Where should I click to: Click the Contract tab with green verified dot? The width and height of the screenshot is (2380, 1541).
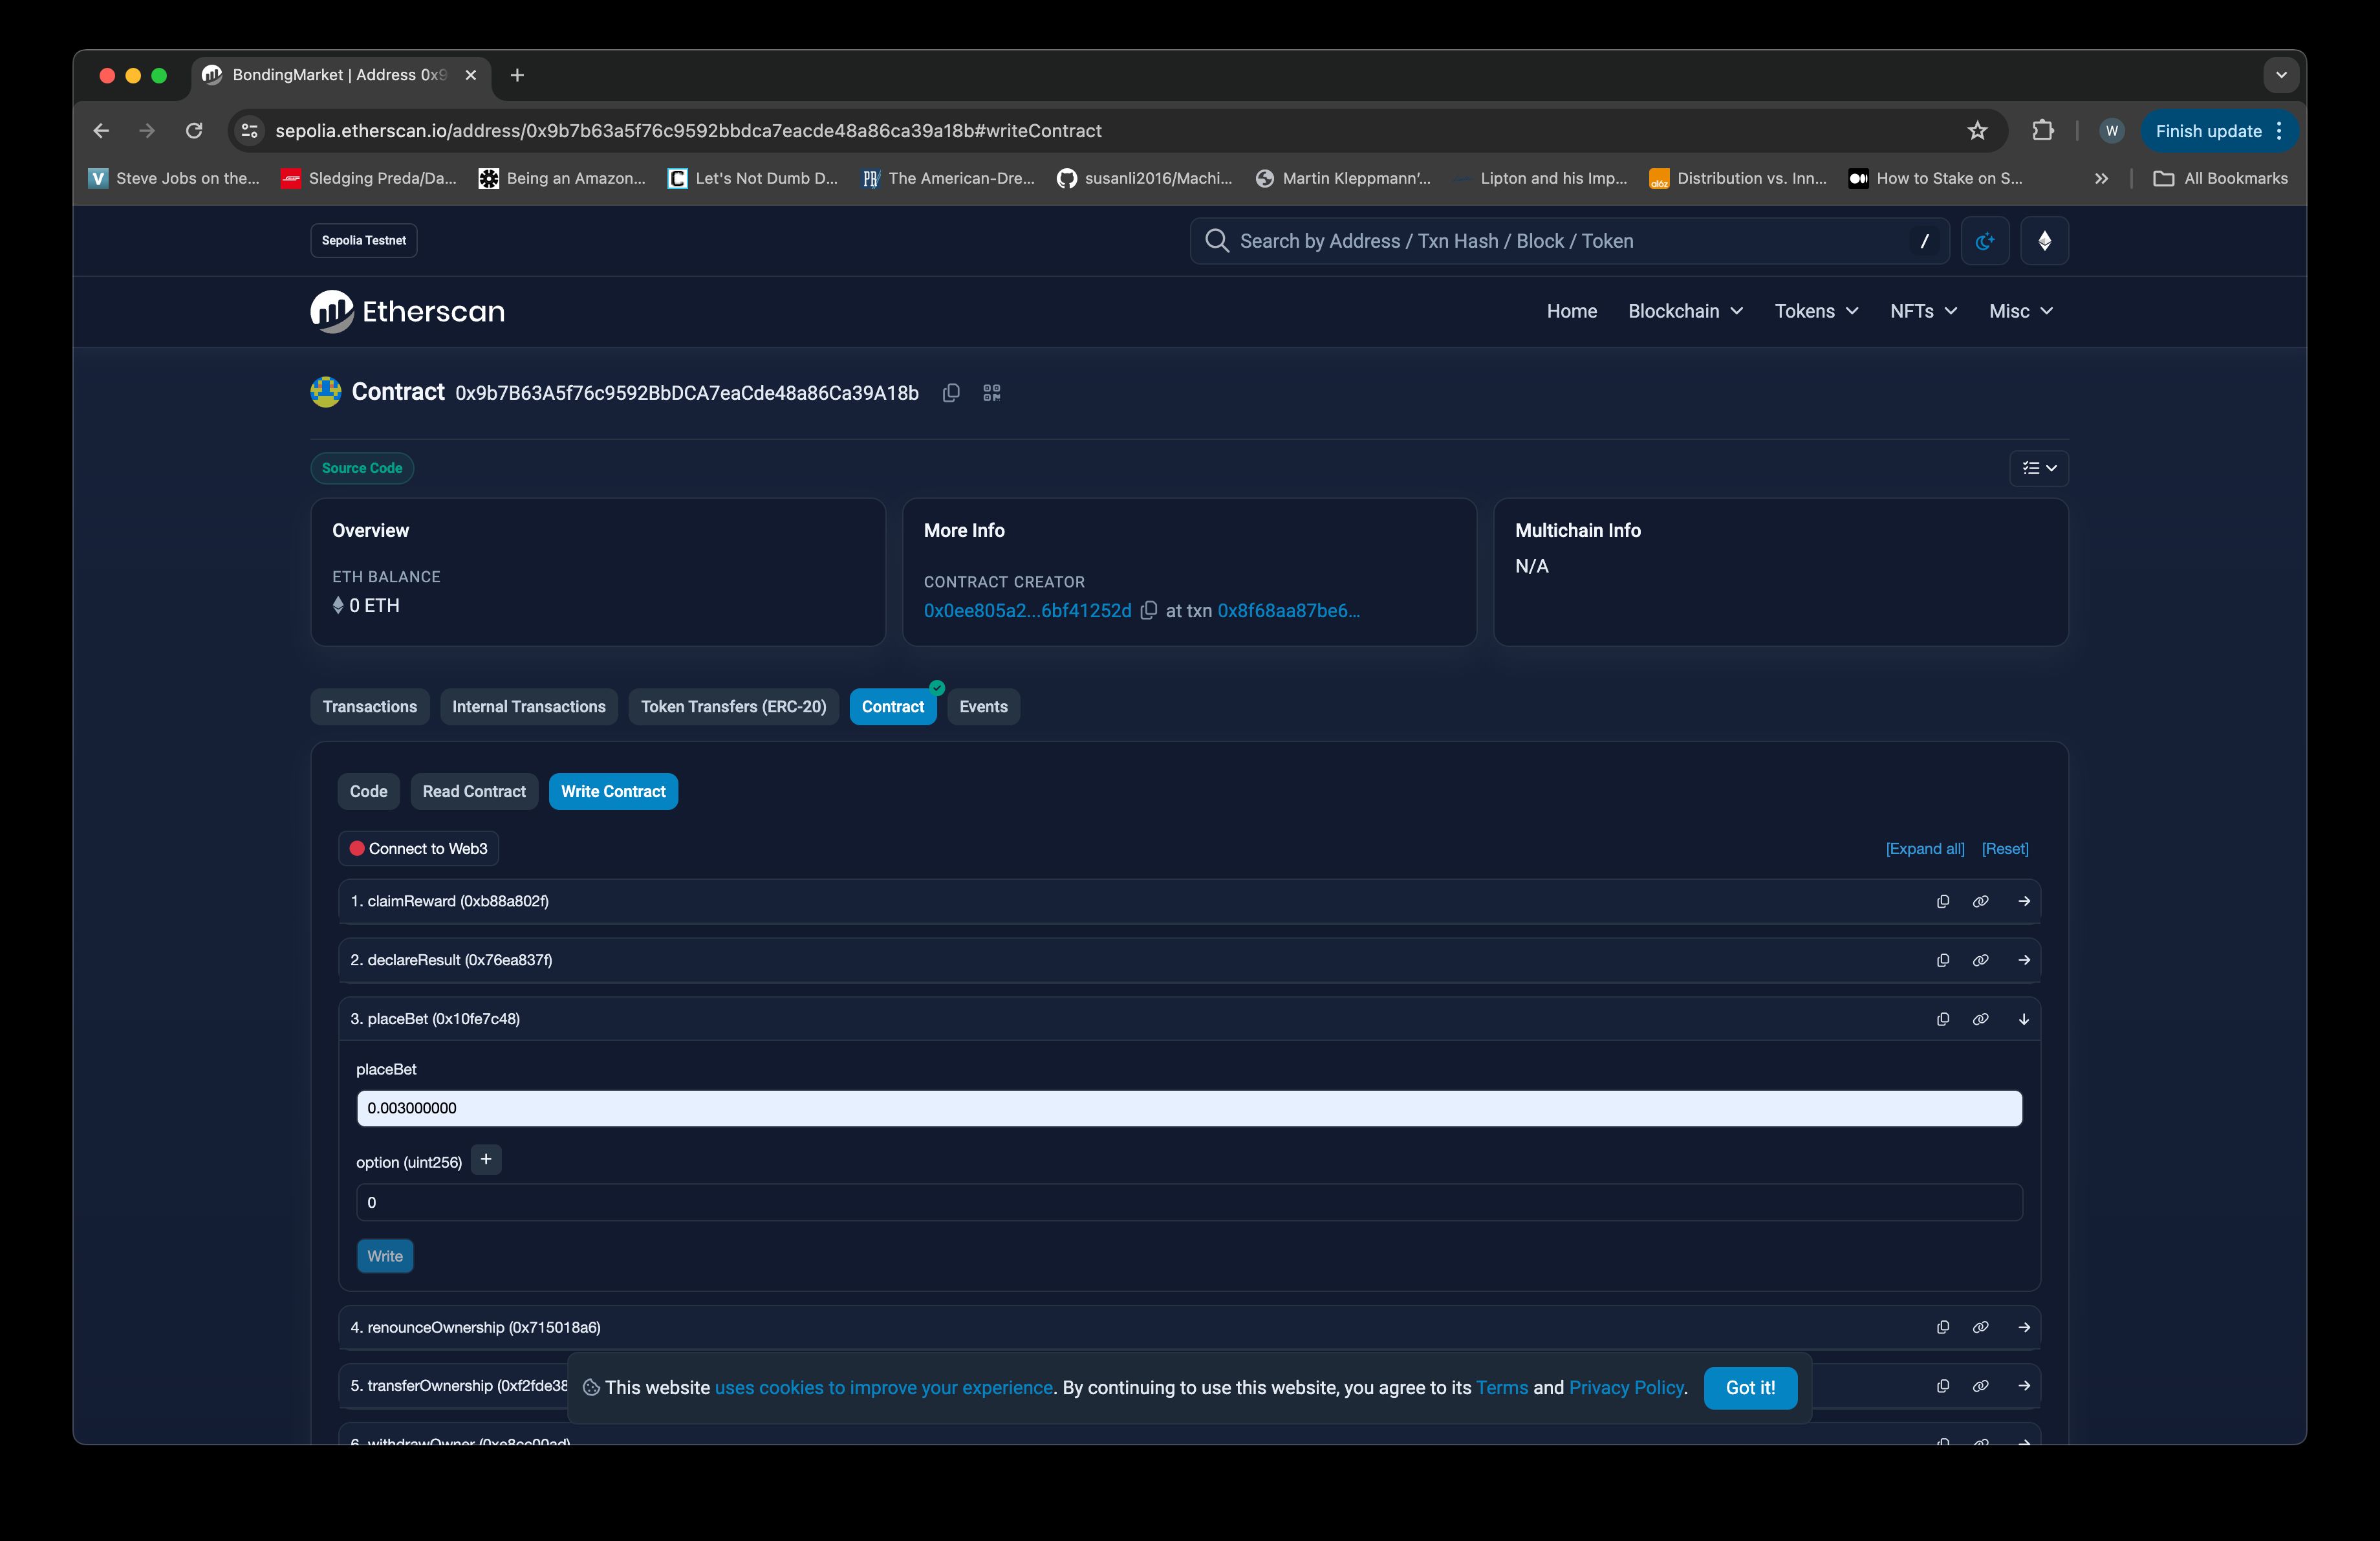(893, 706)
